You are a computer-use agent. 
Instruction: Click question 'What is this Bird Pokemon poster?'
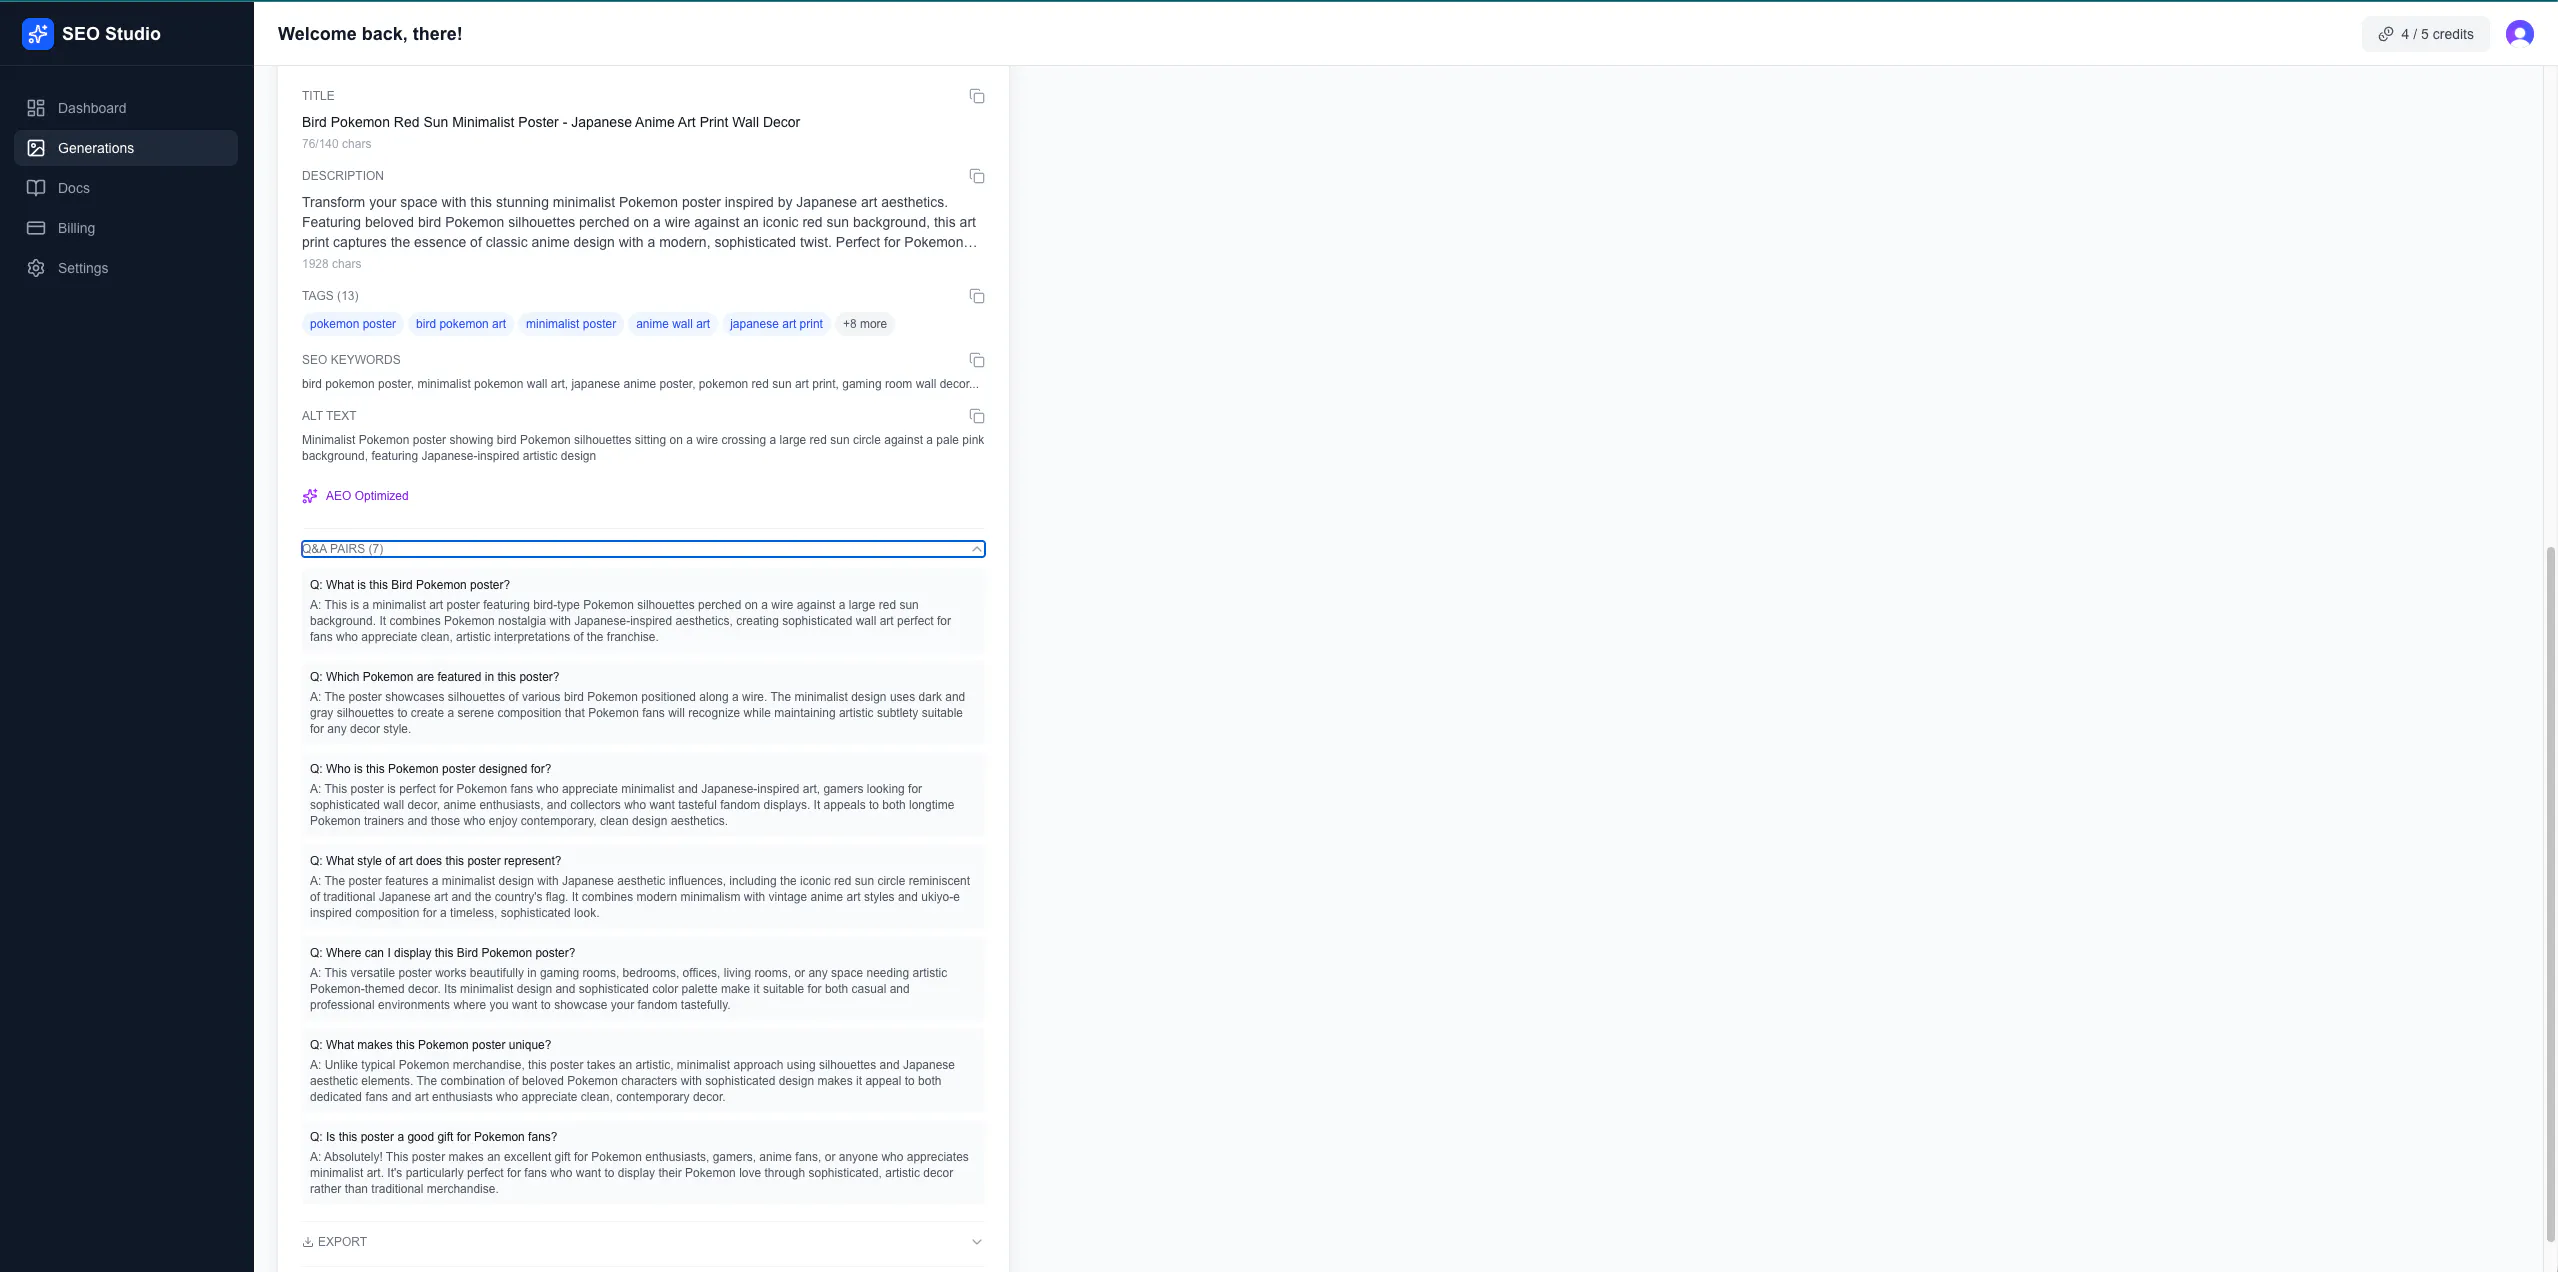410,585
